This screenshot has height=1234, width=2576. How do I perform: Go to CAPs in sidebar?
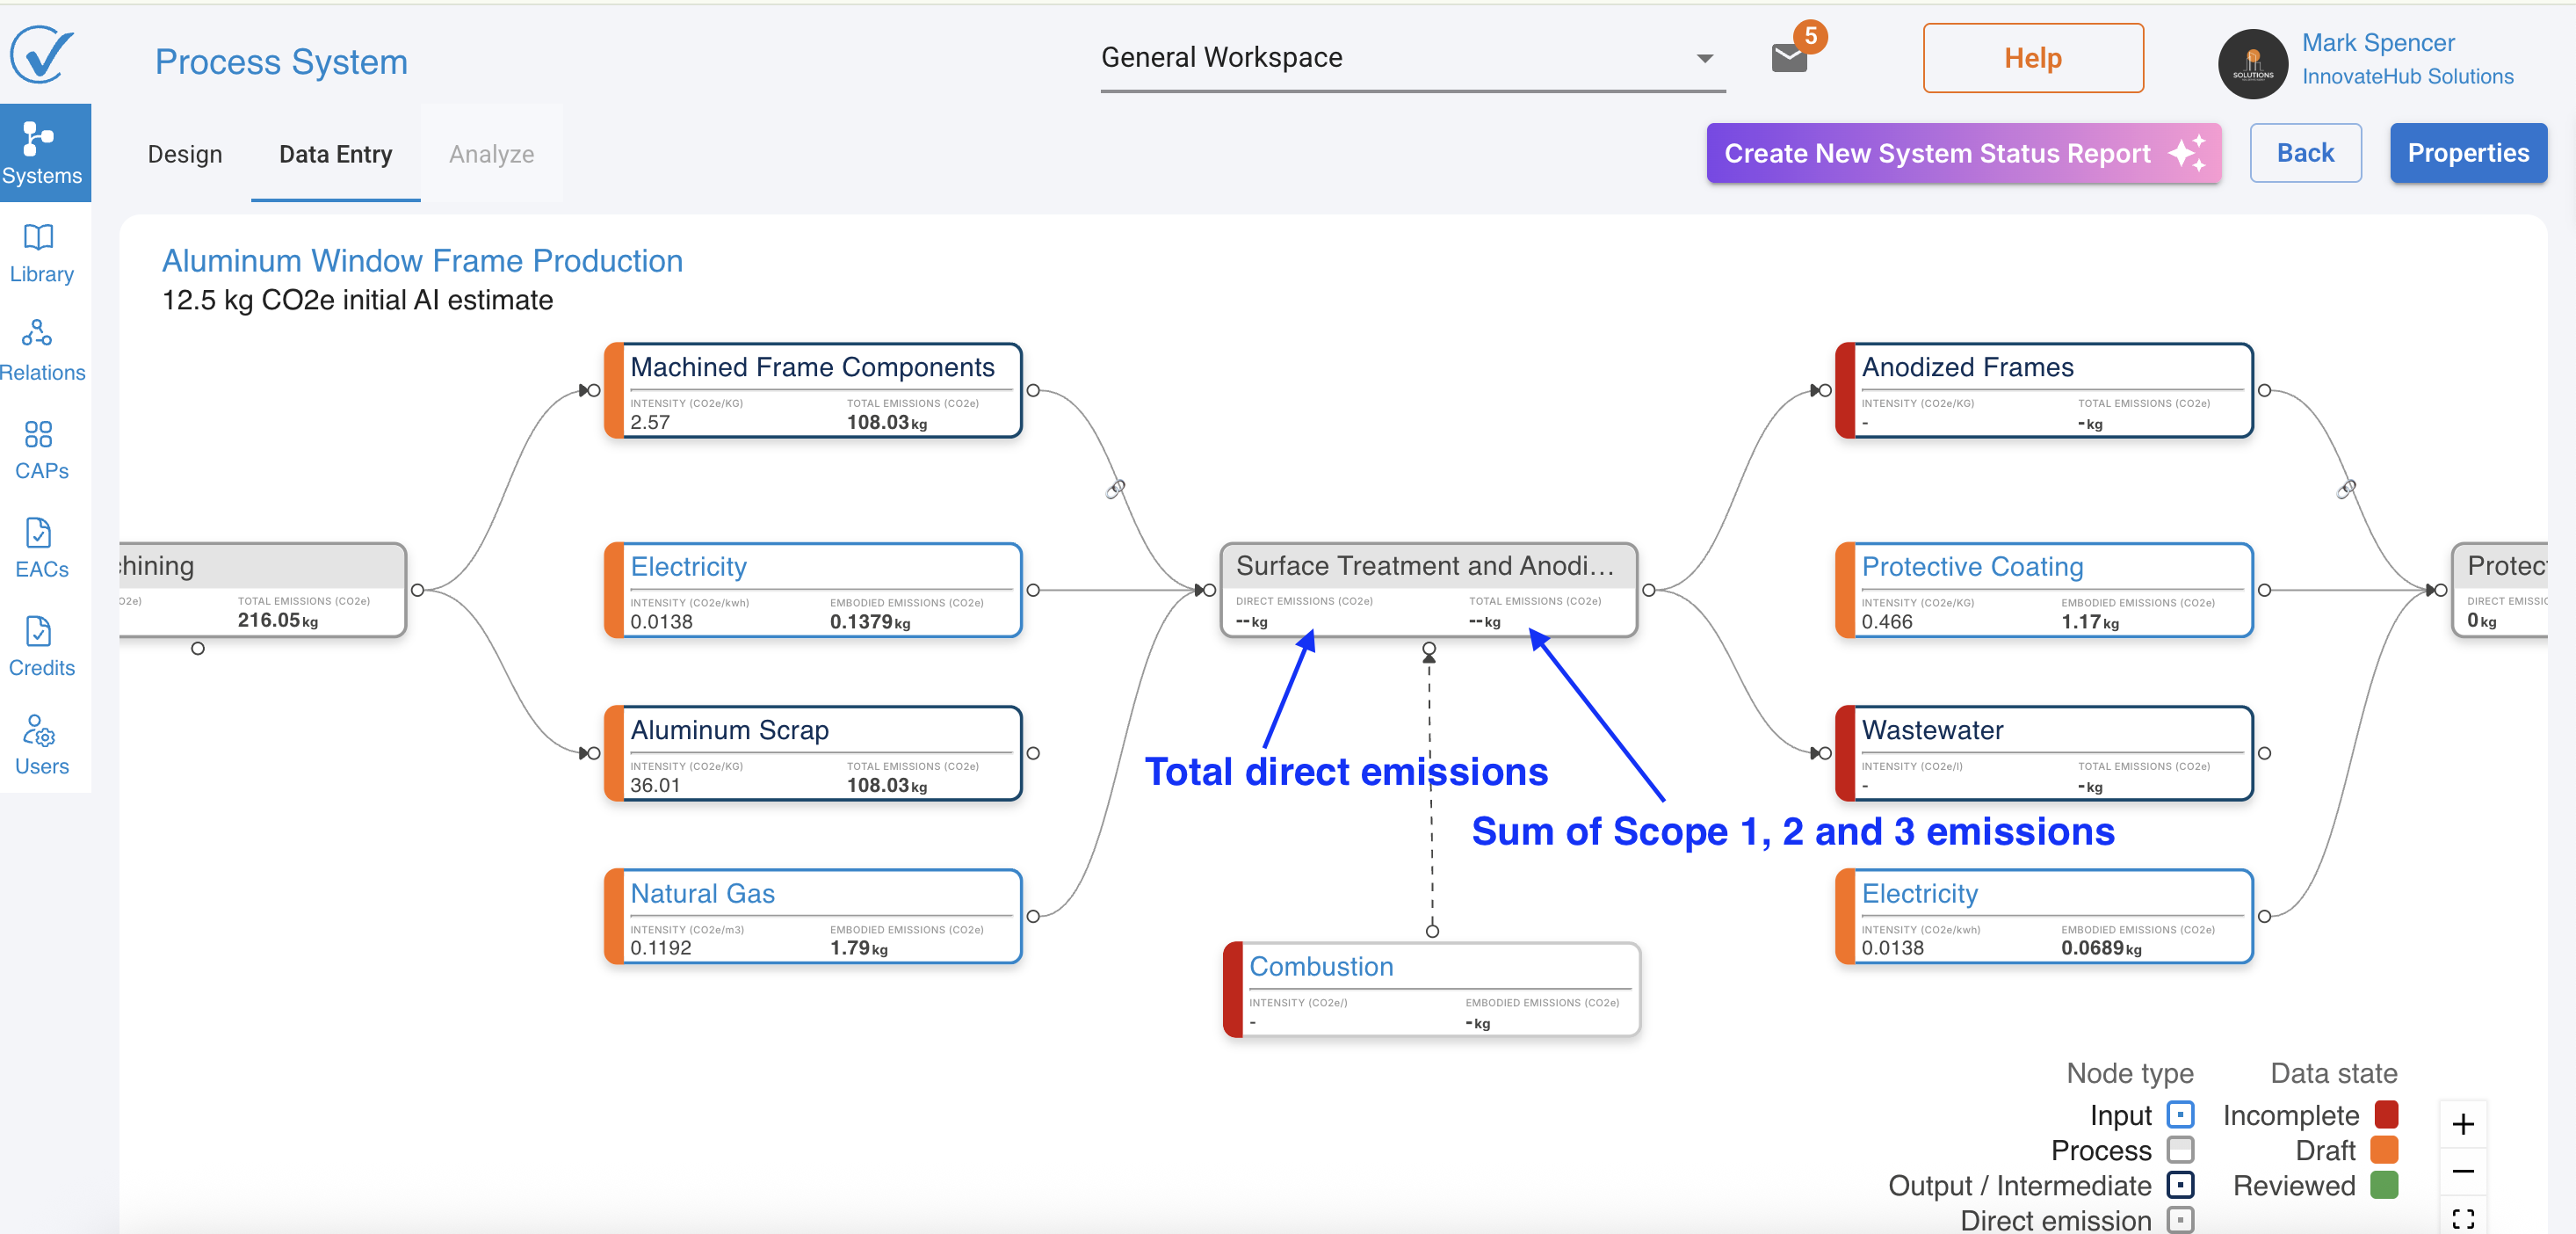(x=41, y=450)
